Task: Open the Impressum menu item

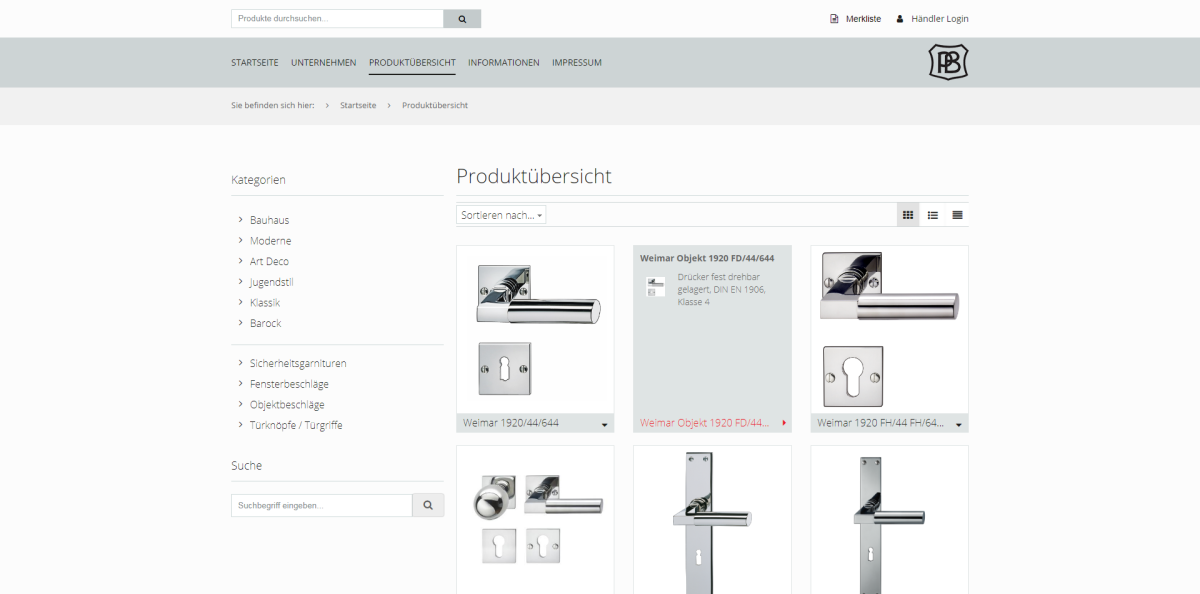Action: click(577, 62)
